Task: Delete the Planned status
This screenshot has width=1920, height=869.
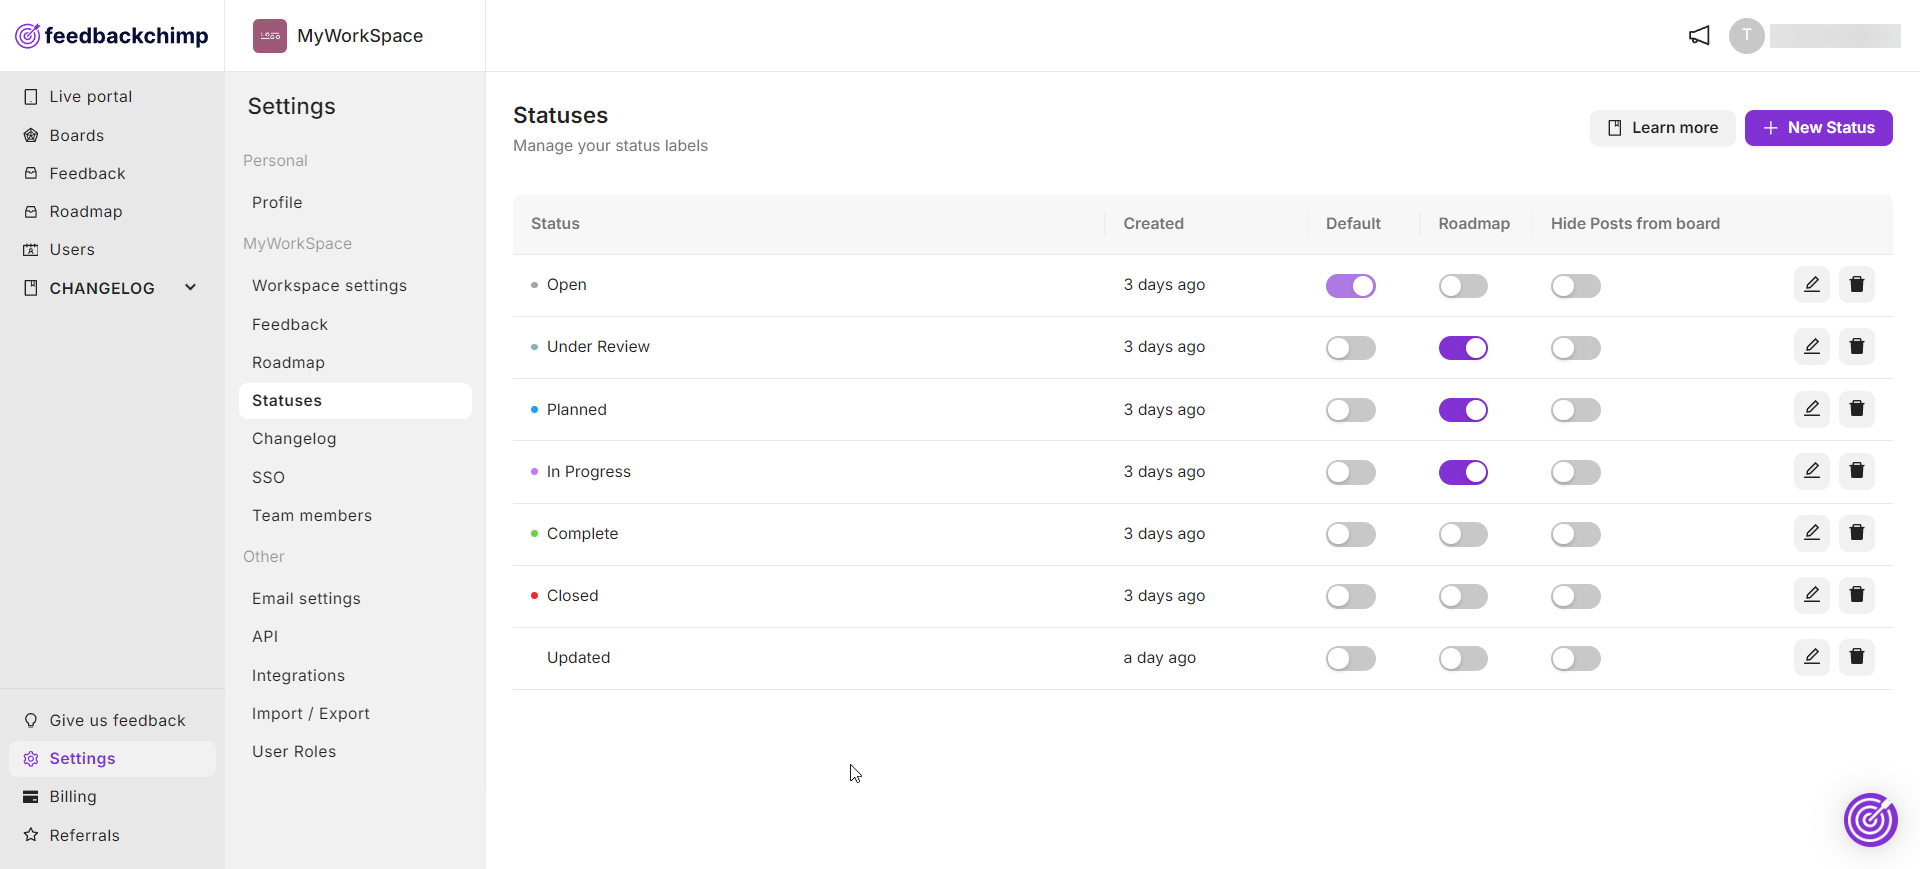Action: (x=1856, y=409)
